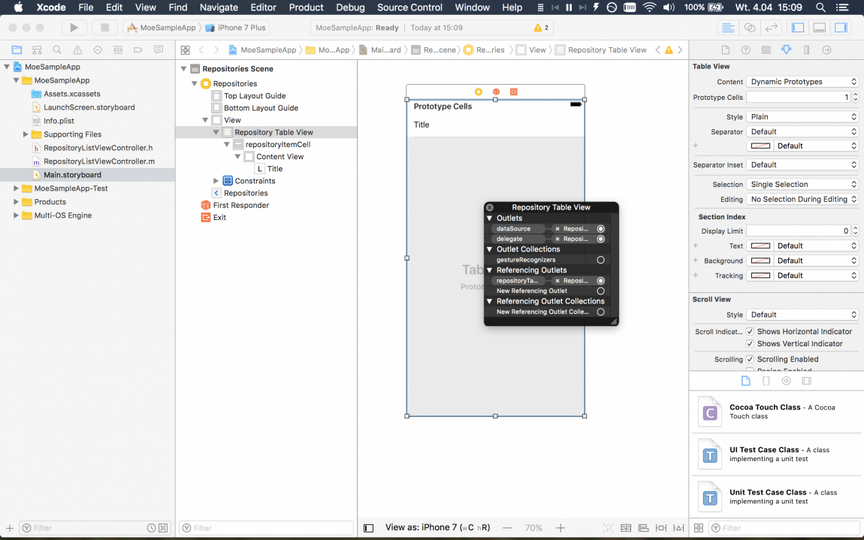Collapse the Outlets section in popup

(x=489, y=218)
